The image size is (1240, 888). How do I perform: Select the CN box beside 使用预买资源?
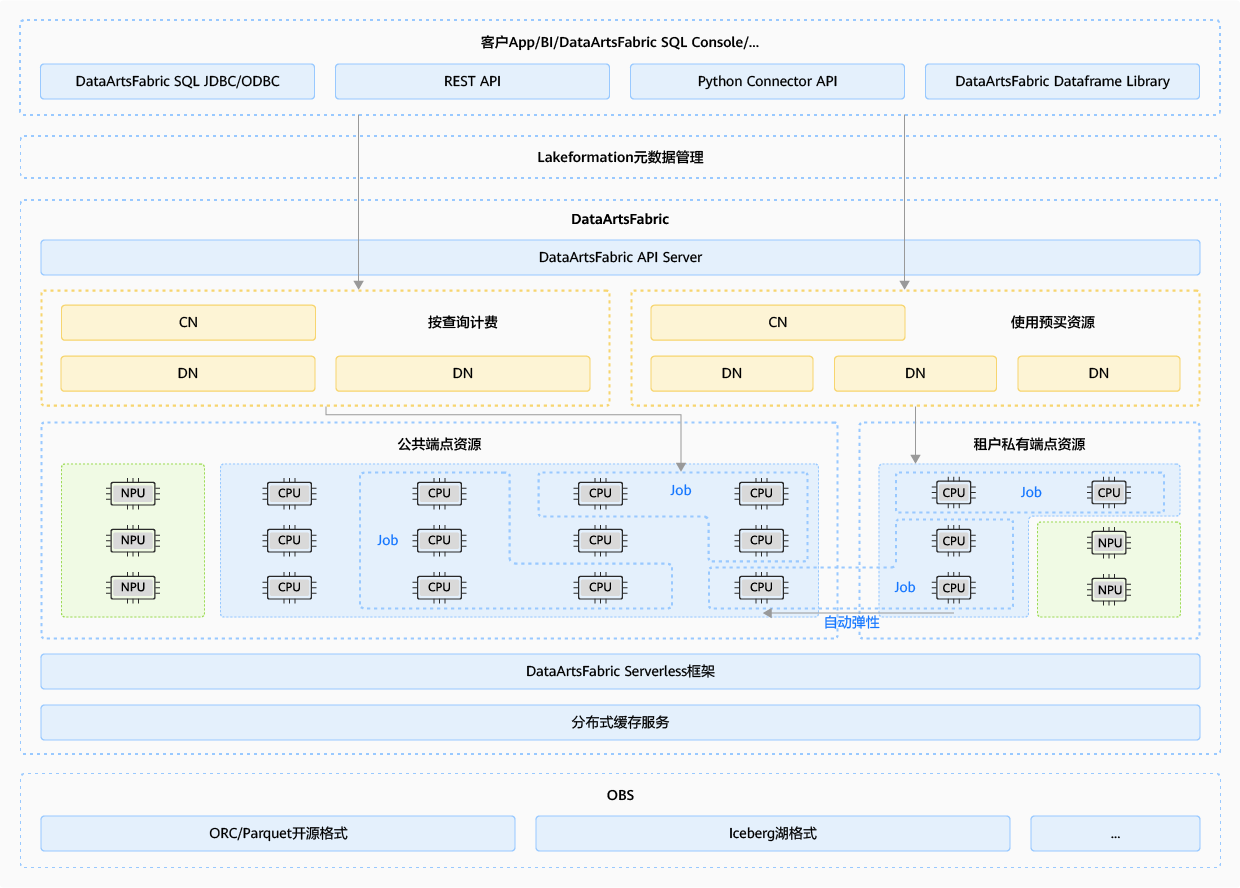(778, 323)
